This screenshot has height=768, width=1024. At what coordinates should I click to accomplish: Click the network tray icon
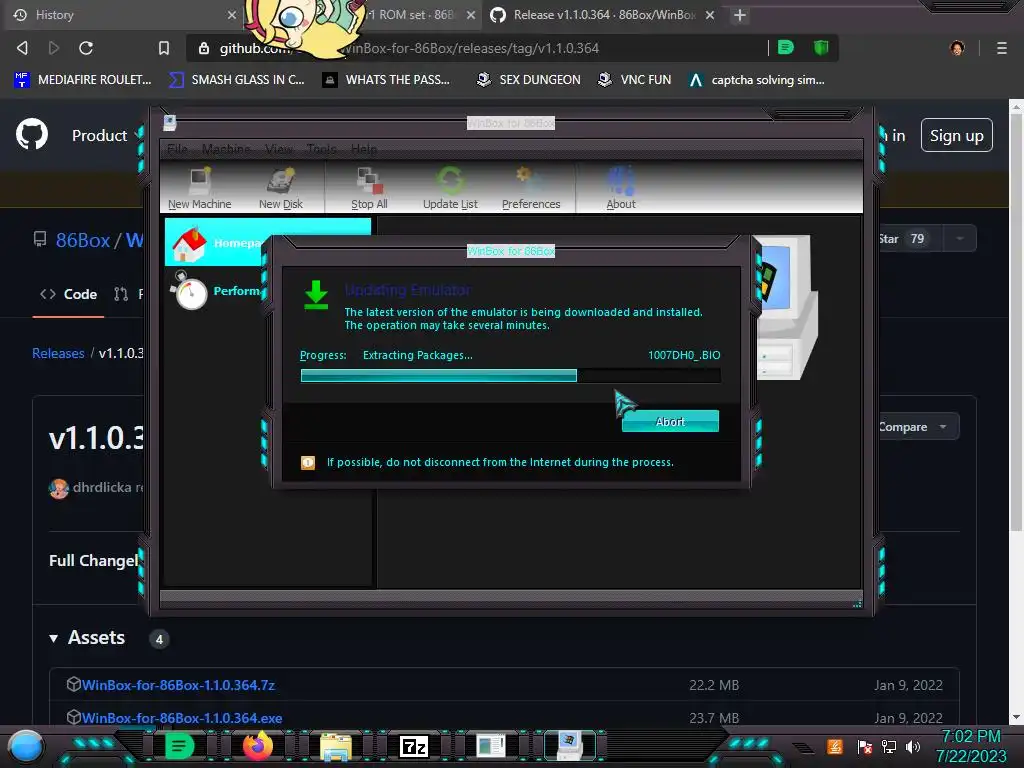(x=889, y=746)
